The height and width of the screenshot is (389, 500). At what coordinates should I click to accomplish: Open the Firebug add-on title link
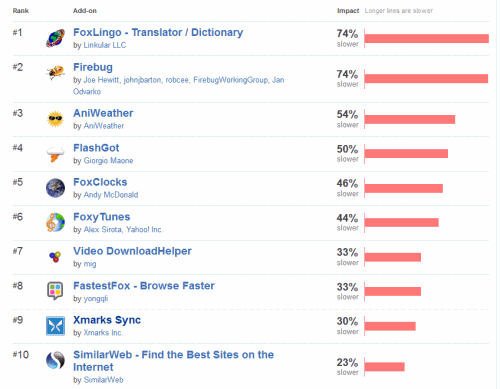point(93,67)
